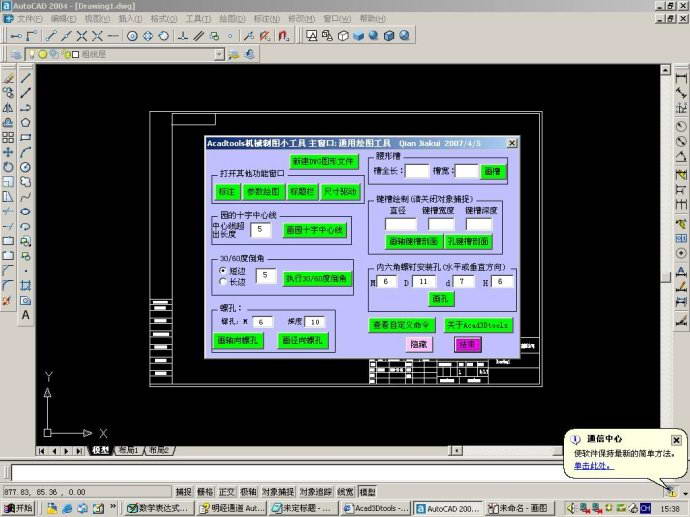Viewport: 690px width, 517px height.
Task: Open the 标注 function window button
Action: pyautogui.click(x=227, y=191)
